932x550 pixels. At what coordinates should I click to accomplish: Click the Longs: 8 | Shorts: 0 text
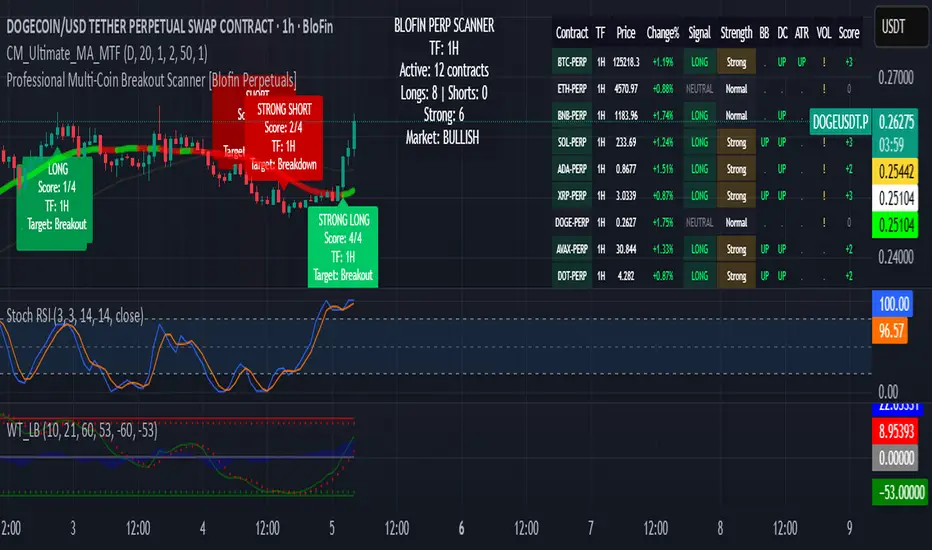point(444,93)
